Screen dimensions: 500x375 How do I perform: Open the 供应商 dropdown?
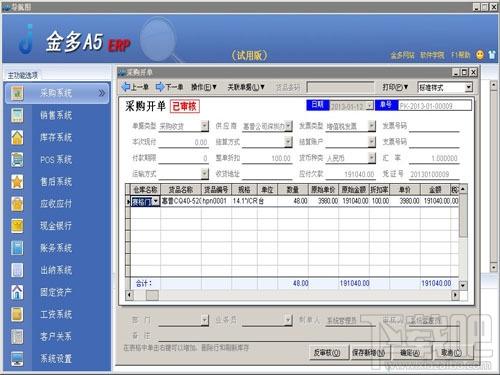[x=288, y=126]
